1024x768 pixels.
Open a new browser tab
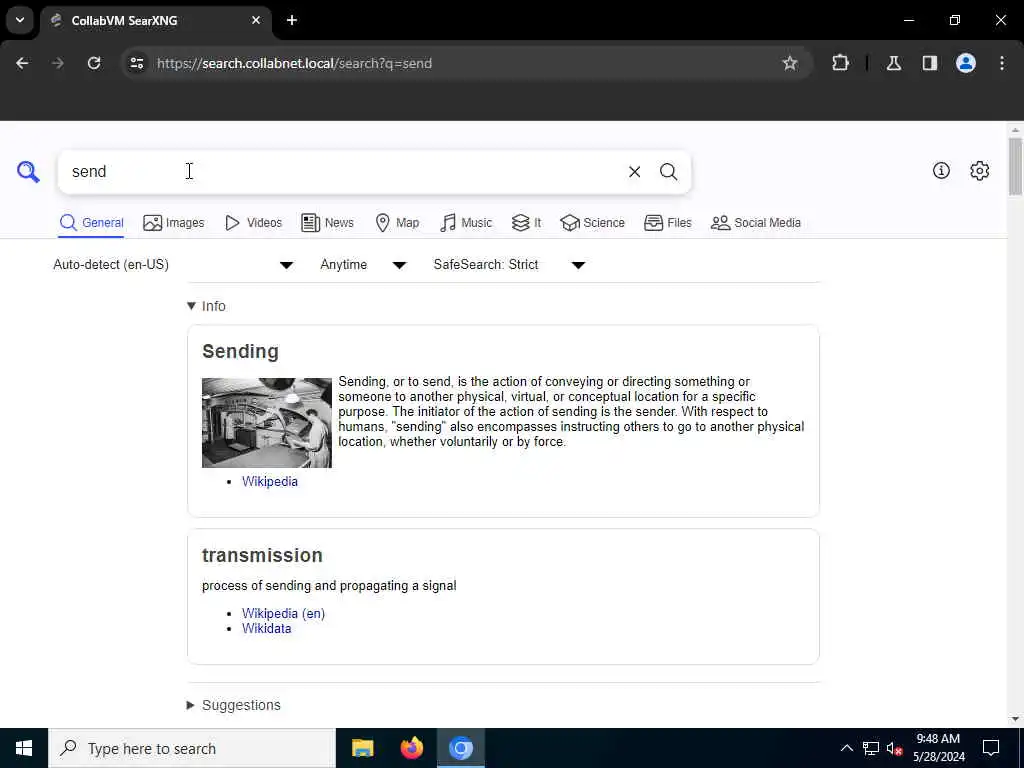[x=292, y=20]
